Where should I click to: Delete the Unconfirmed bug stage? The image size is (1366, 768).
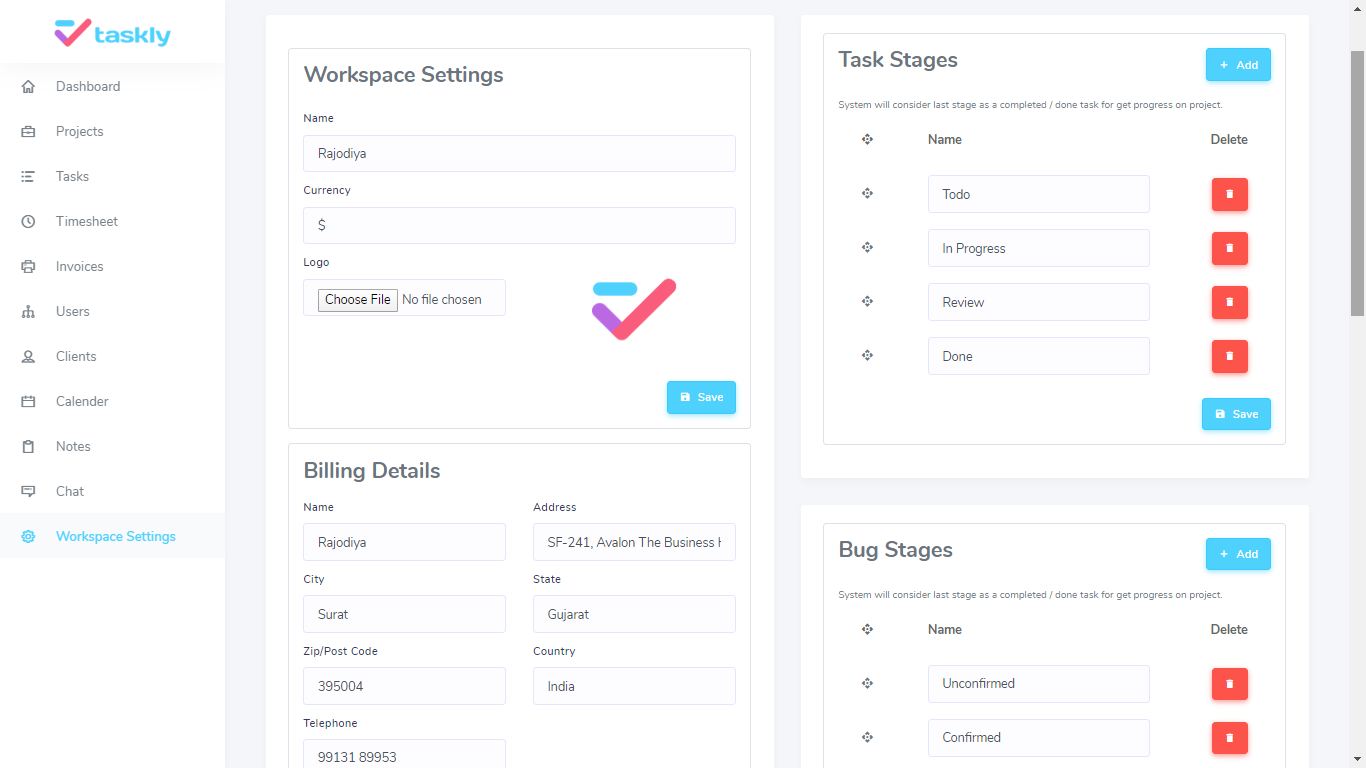tap(1229, 684)
